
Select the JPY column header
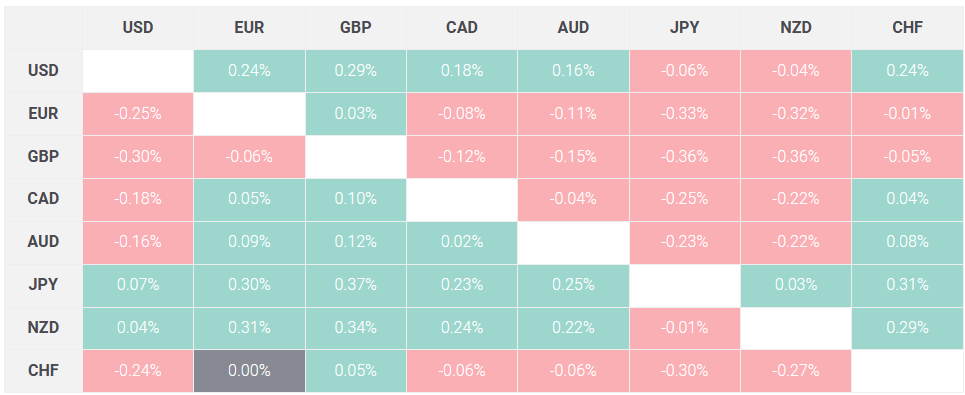tap(684, 28)
